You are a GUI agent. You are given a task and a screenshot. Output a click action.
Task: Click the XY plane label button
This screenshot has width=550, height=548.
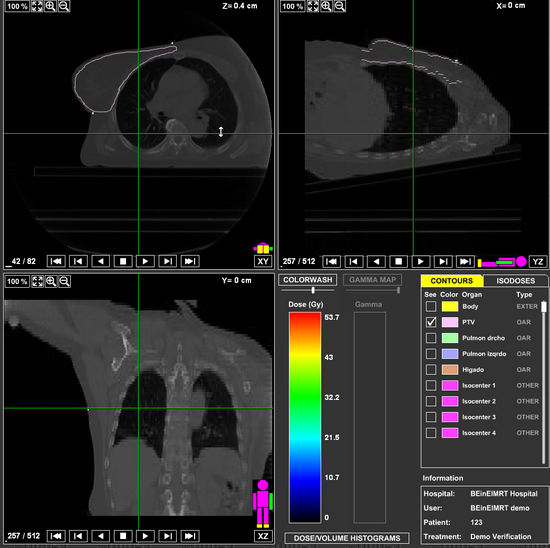(x=263, y=261)
